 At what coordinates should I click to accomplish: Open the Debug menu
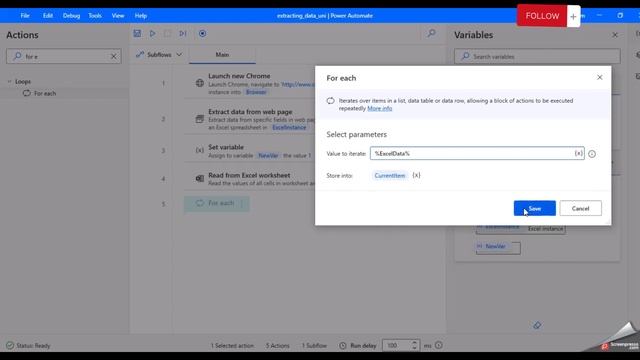[x=71, y=16]
